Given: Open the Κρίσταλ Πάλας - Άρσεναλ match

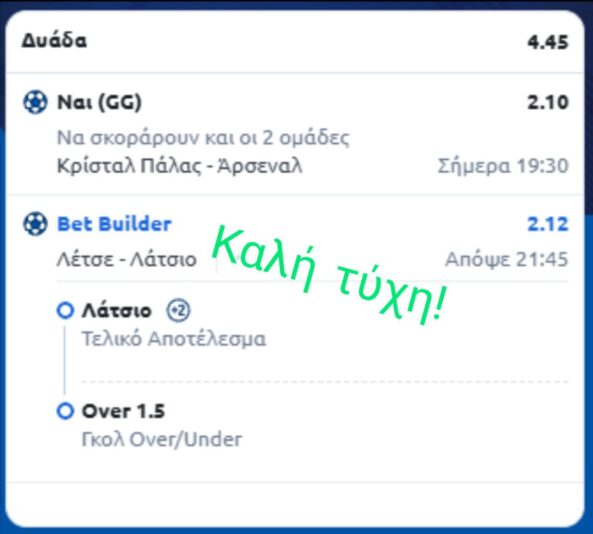Looking at the screenshot, I should [x=180, y=166].
